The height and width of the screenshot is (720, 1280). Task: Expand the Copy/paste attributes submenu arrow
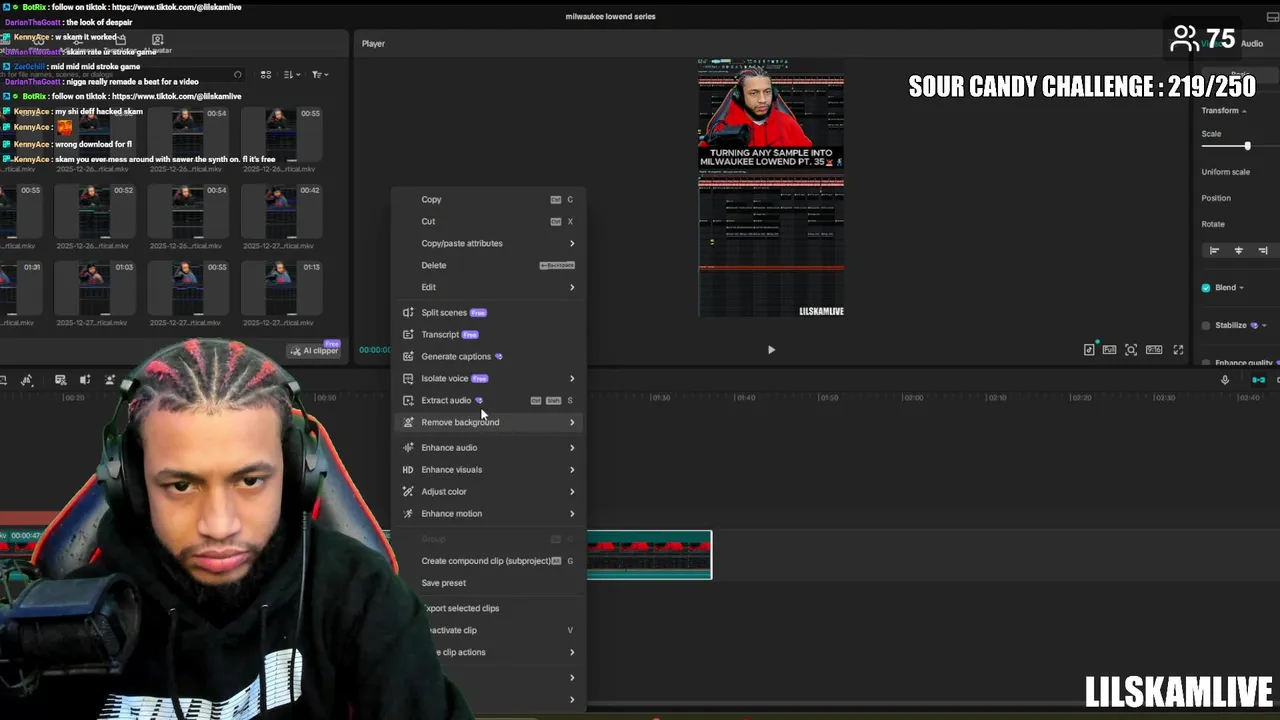[x=572, y=244]
